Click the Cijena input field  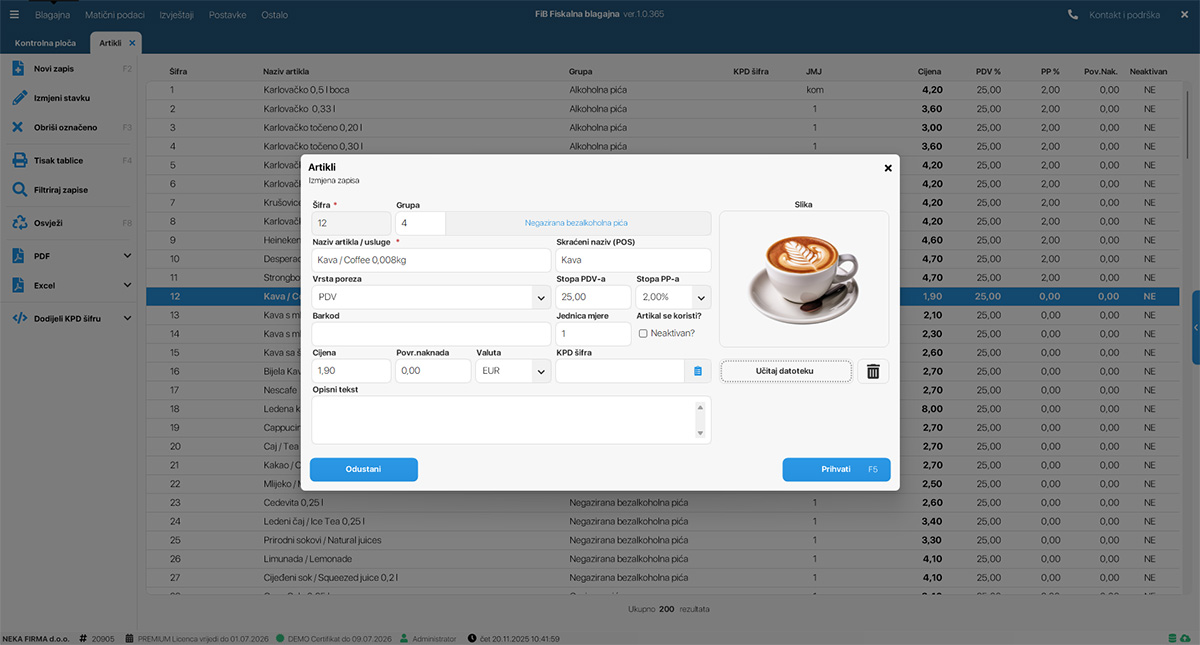coord(350,371)
